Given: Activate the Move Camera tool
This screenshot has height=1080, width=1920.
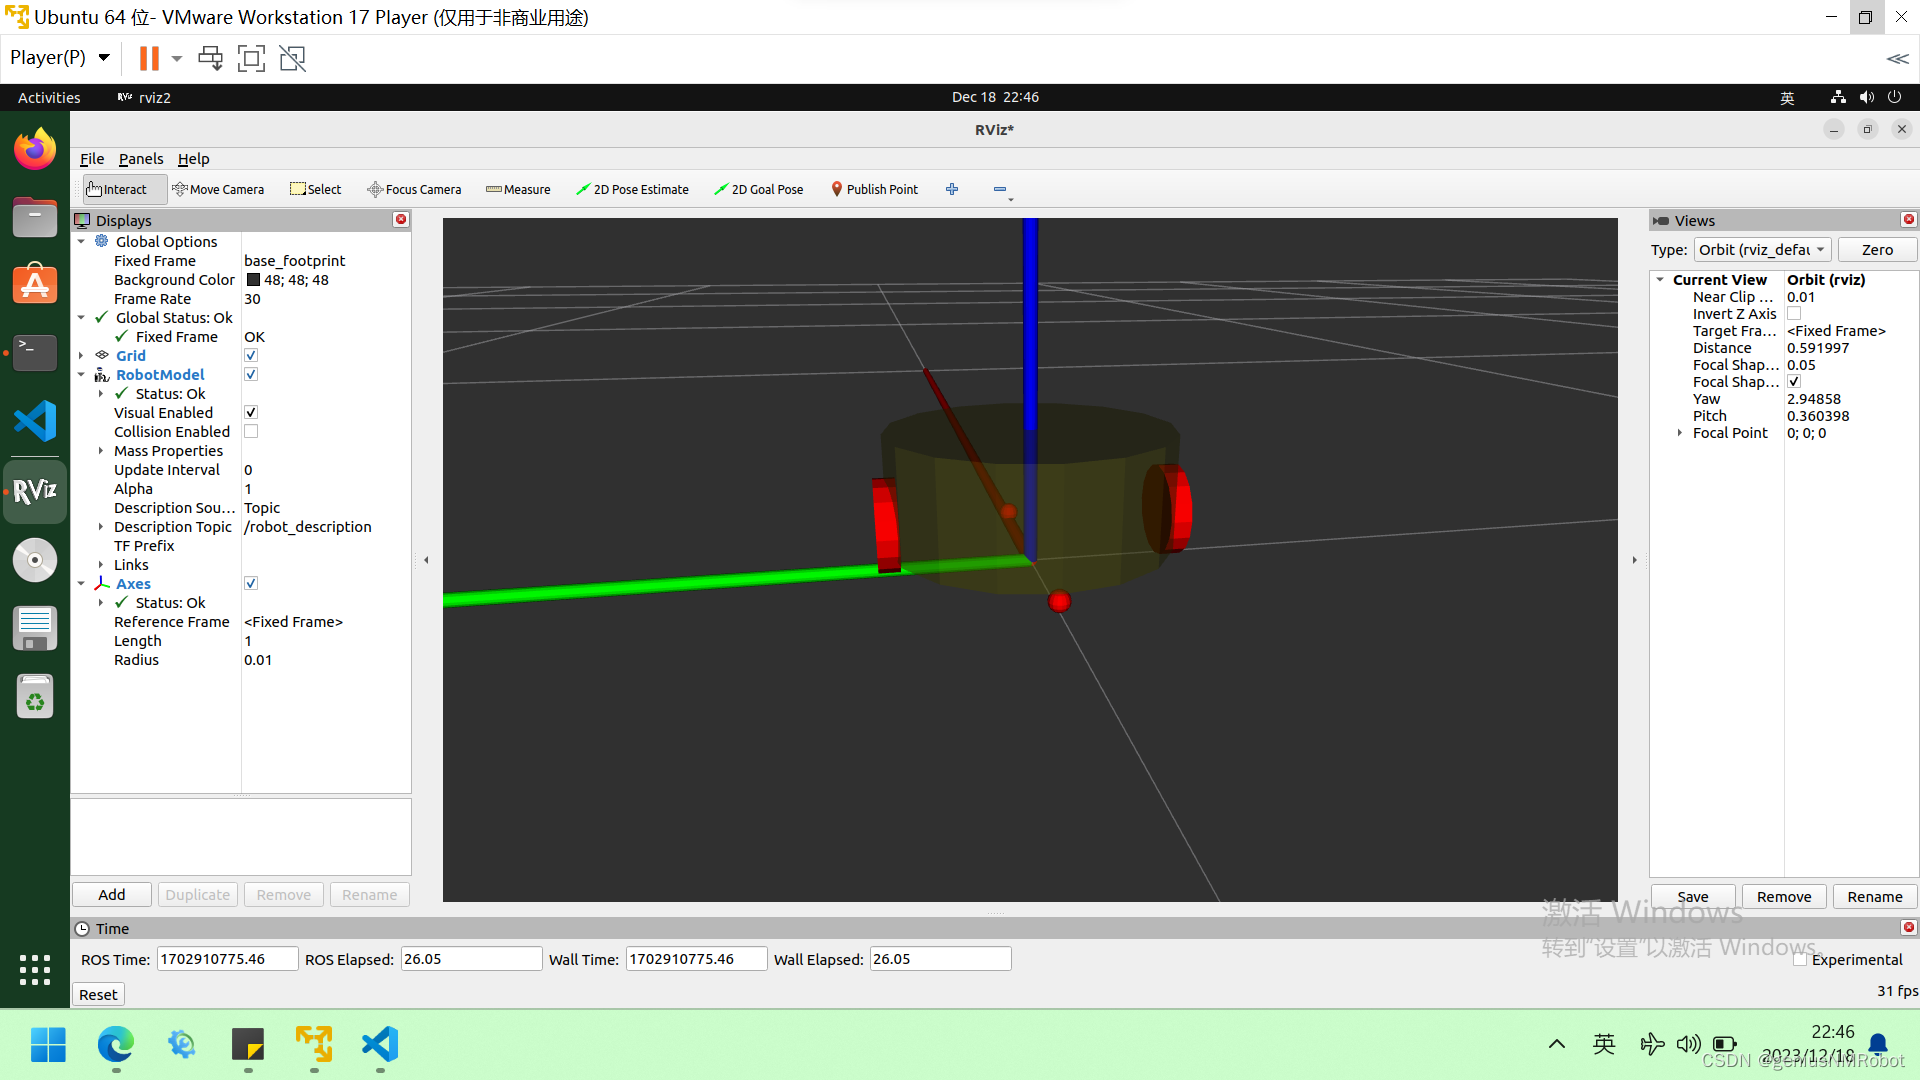Looking at the screenshot, I should click(x=218, y=189).
